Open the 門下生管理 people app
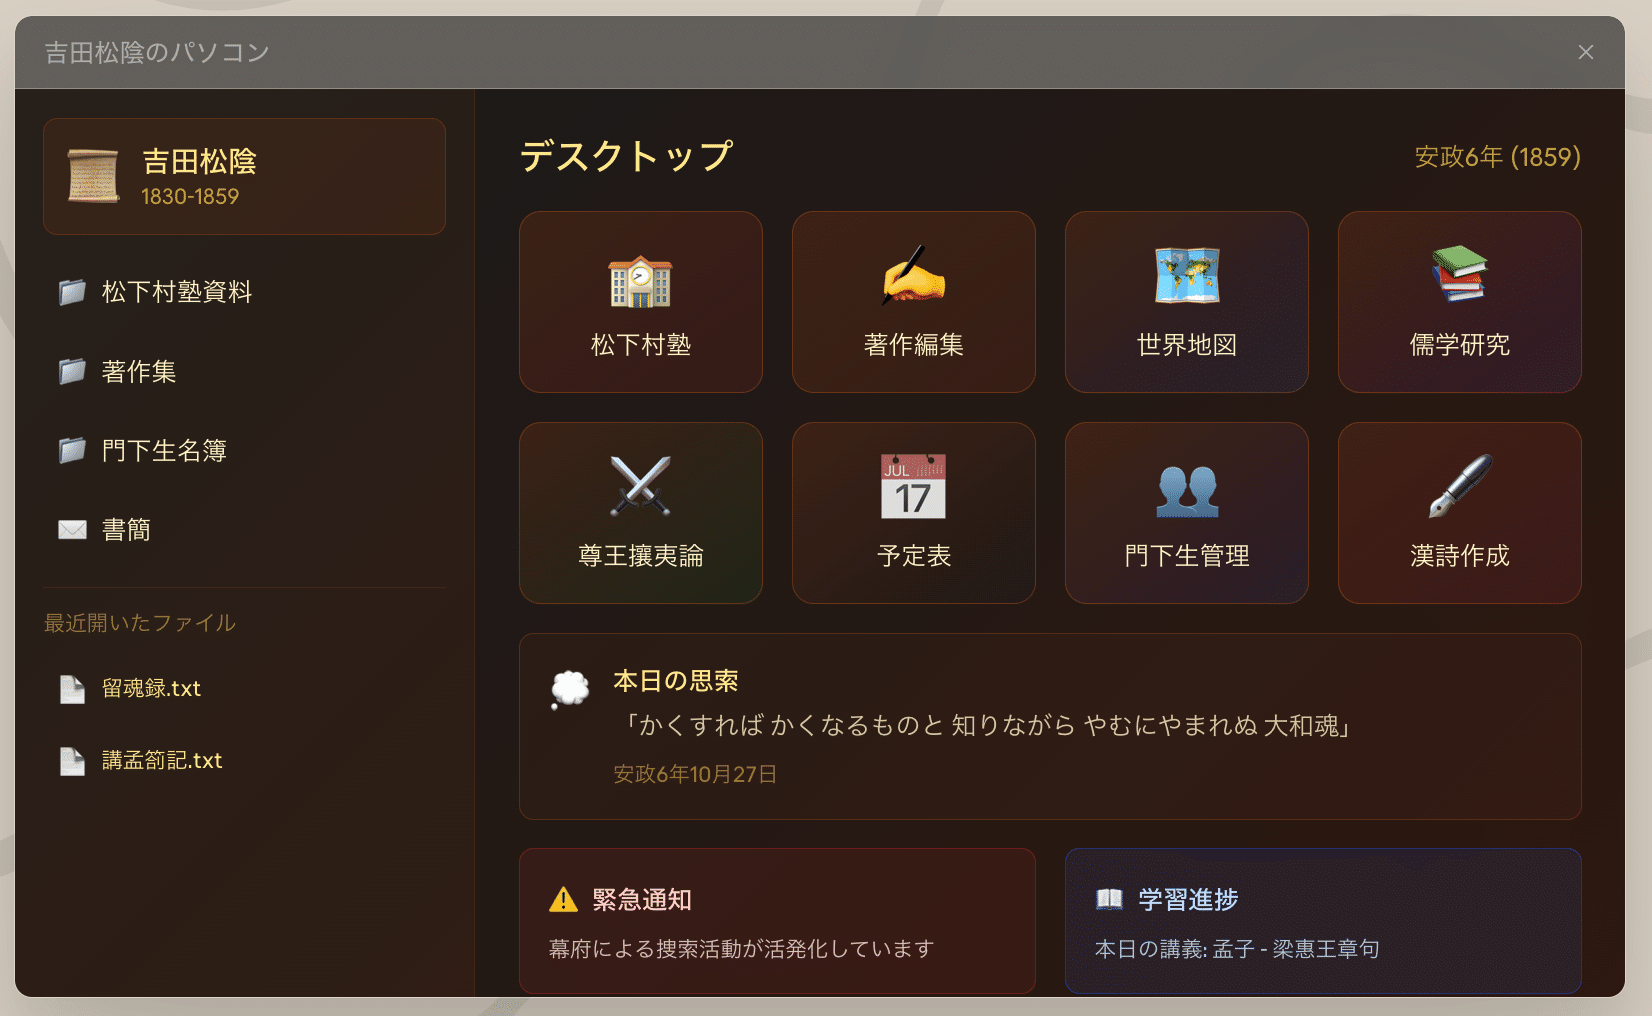 1187,513
